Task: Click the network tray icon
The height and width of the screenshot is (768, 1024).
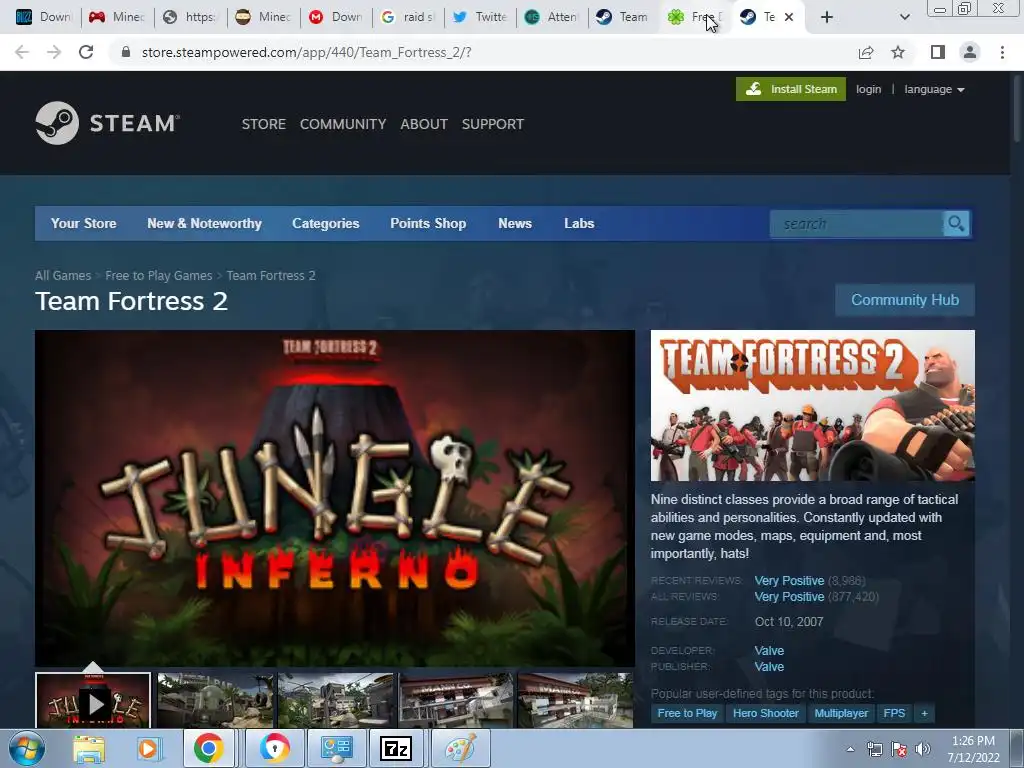Action: pyautogui.click(x=874, y=749)
